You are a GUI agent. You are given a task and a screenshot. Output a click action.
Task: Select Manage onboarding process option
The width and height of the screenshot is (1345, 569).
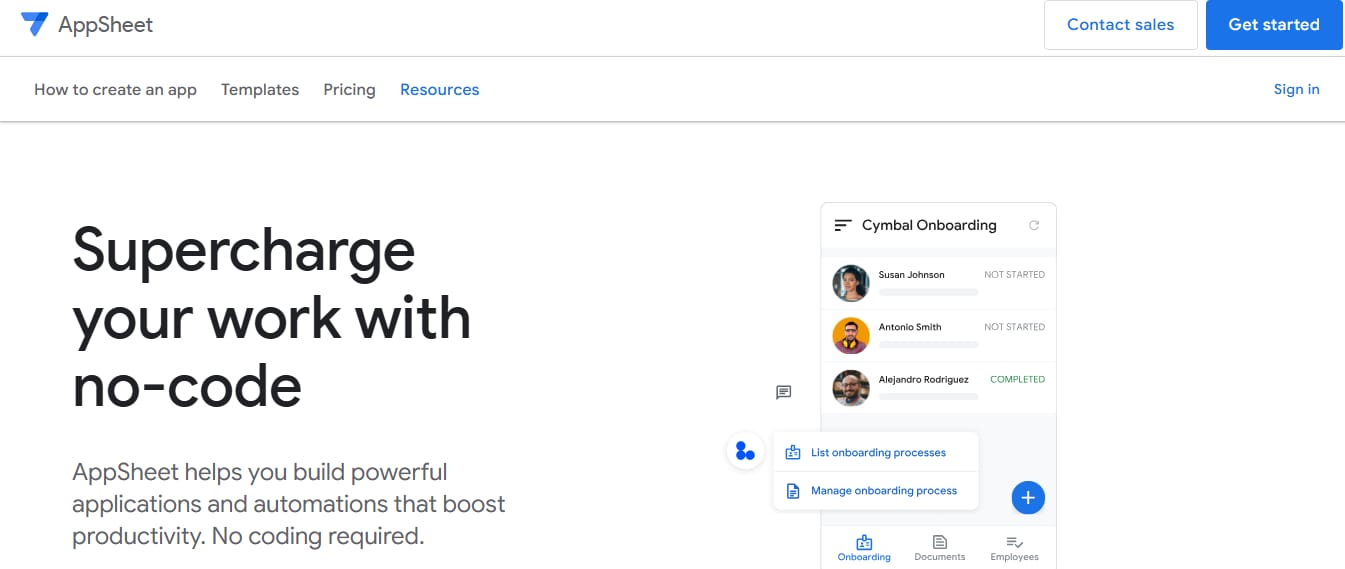875,491
